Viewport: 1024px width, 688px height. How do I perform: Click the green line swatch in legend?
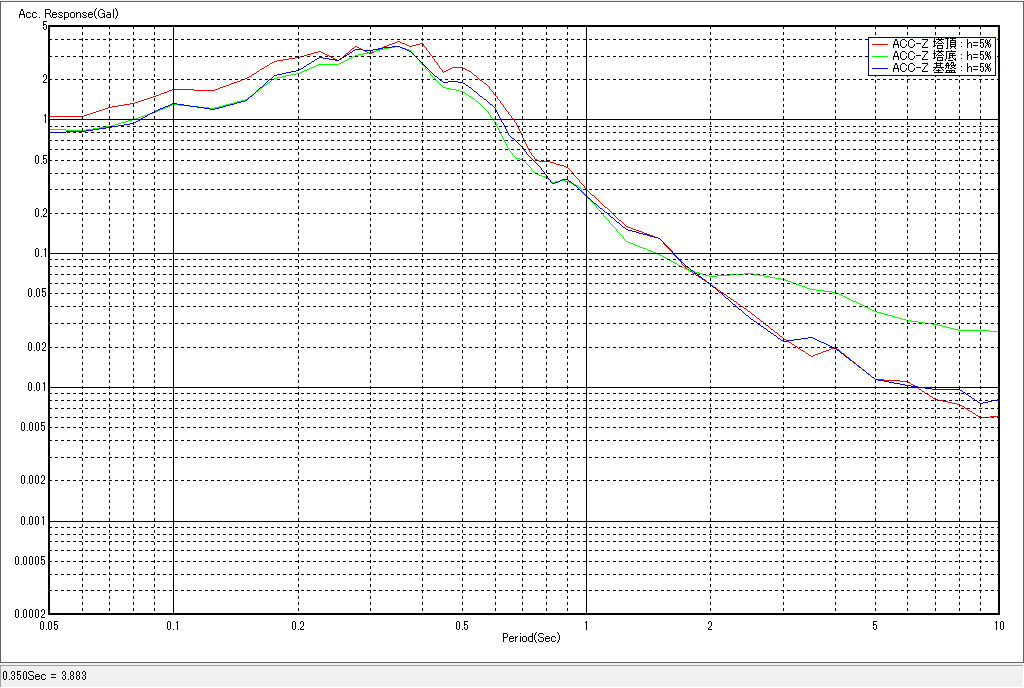point(879,56)
